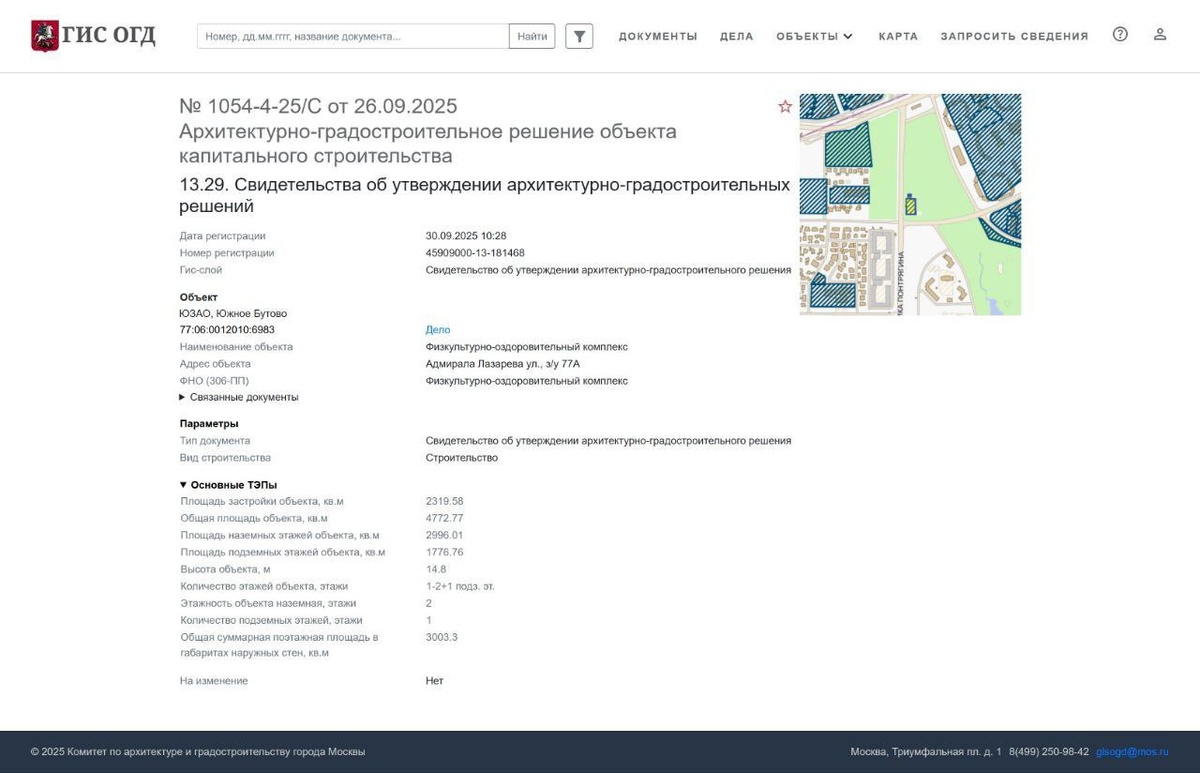Go to the Карта menu item

click(898, 36)
